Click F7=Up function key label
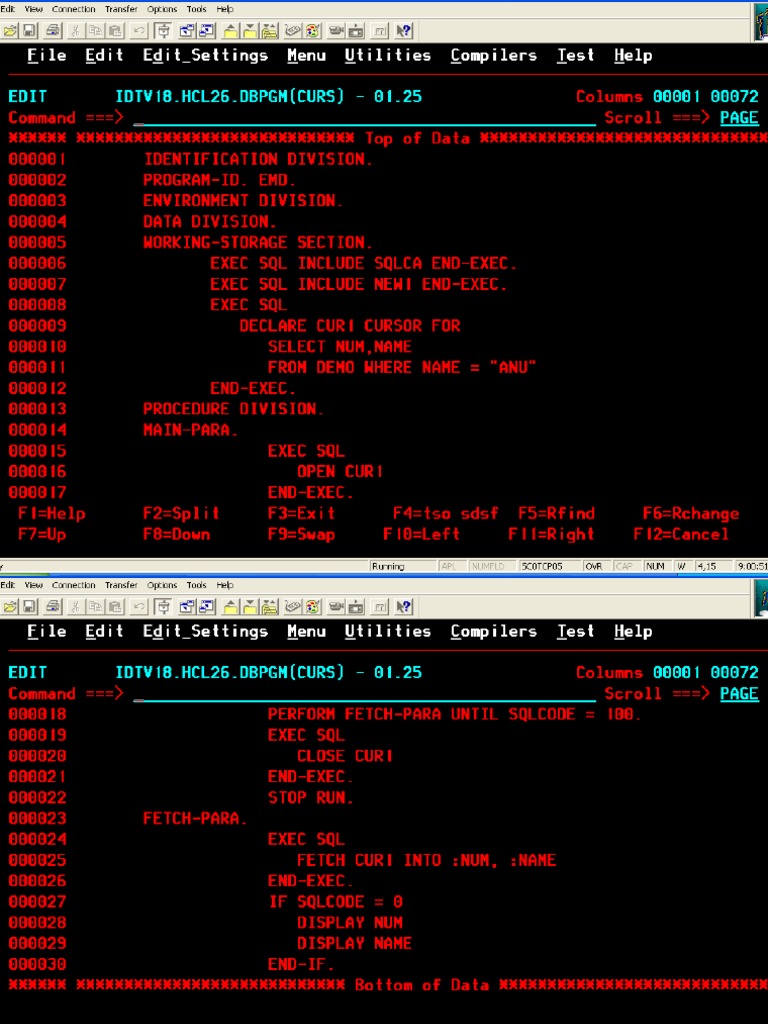The height and width of the screenshot is (1024, 768). (42, 534)
